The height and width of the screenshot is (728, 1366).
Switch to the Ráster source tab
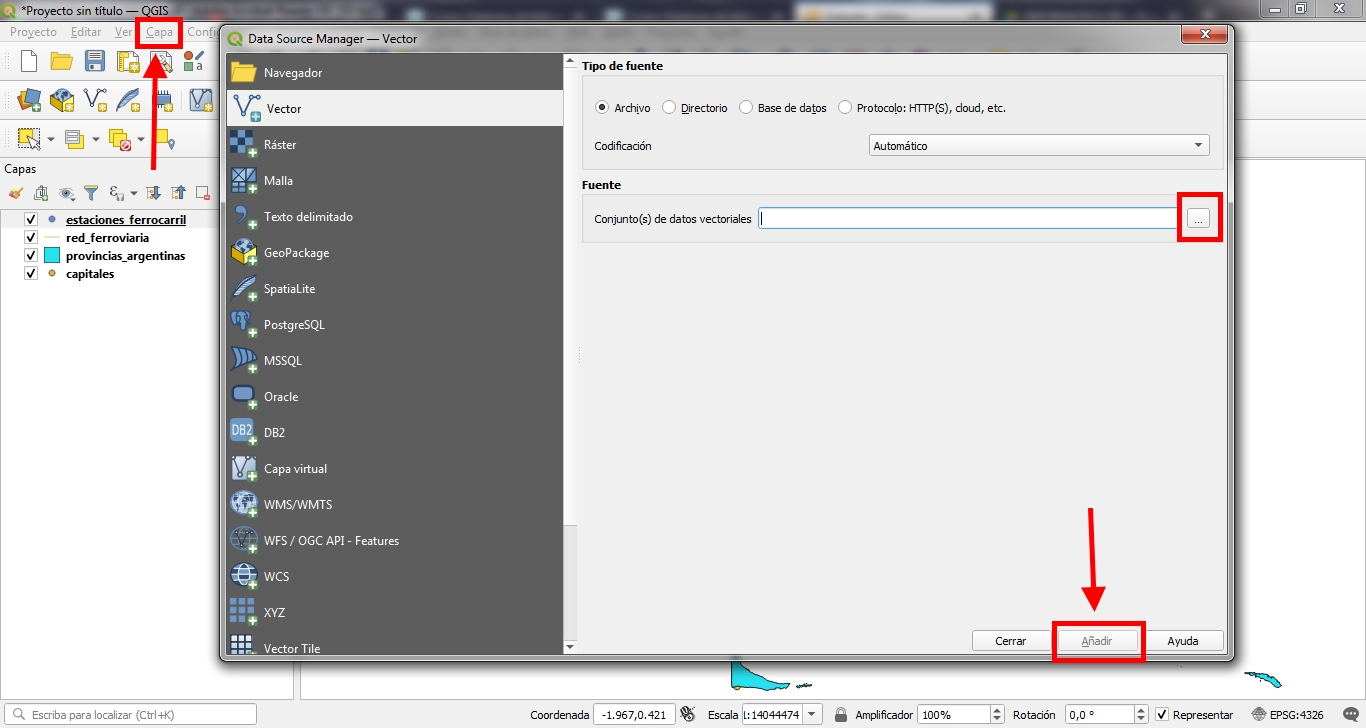tap(395, 144)
